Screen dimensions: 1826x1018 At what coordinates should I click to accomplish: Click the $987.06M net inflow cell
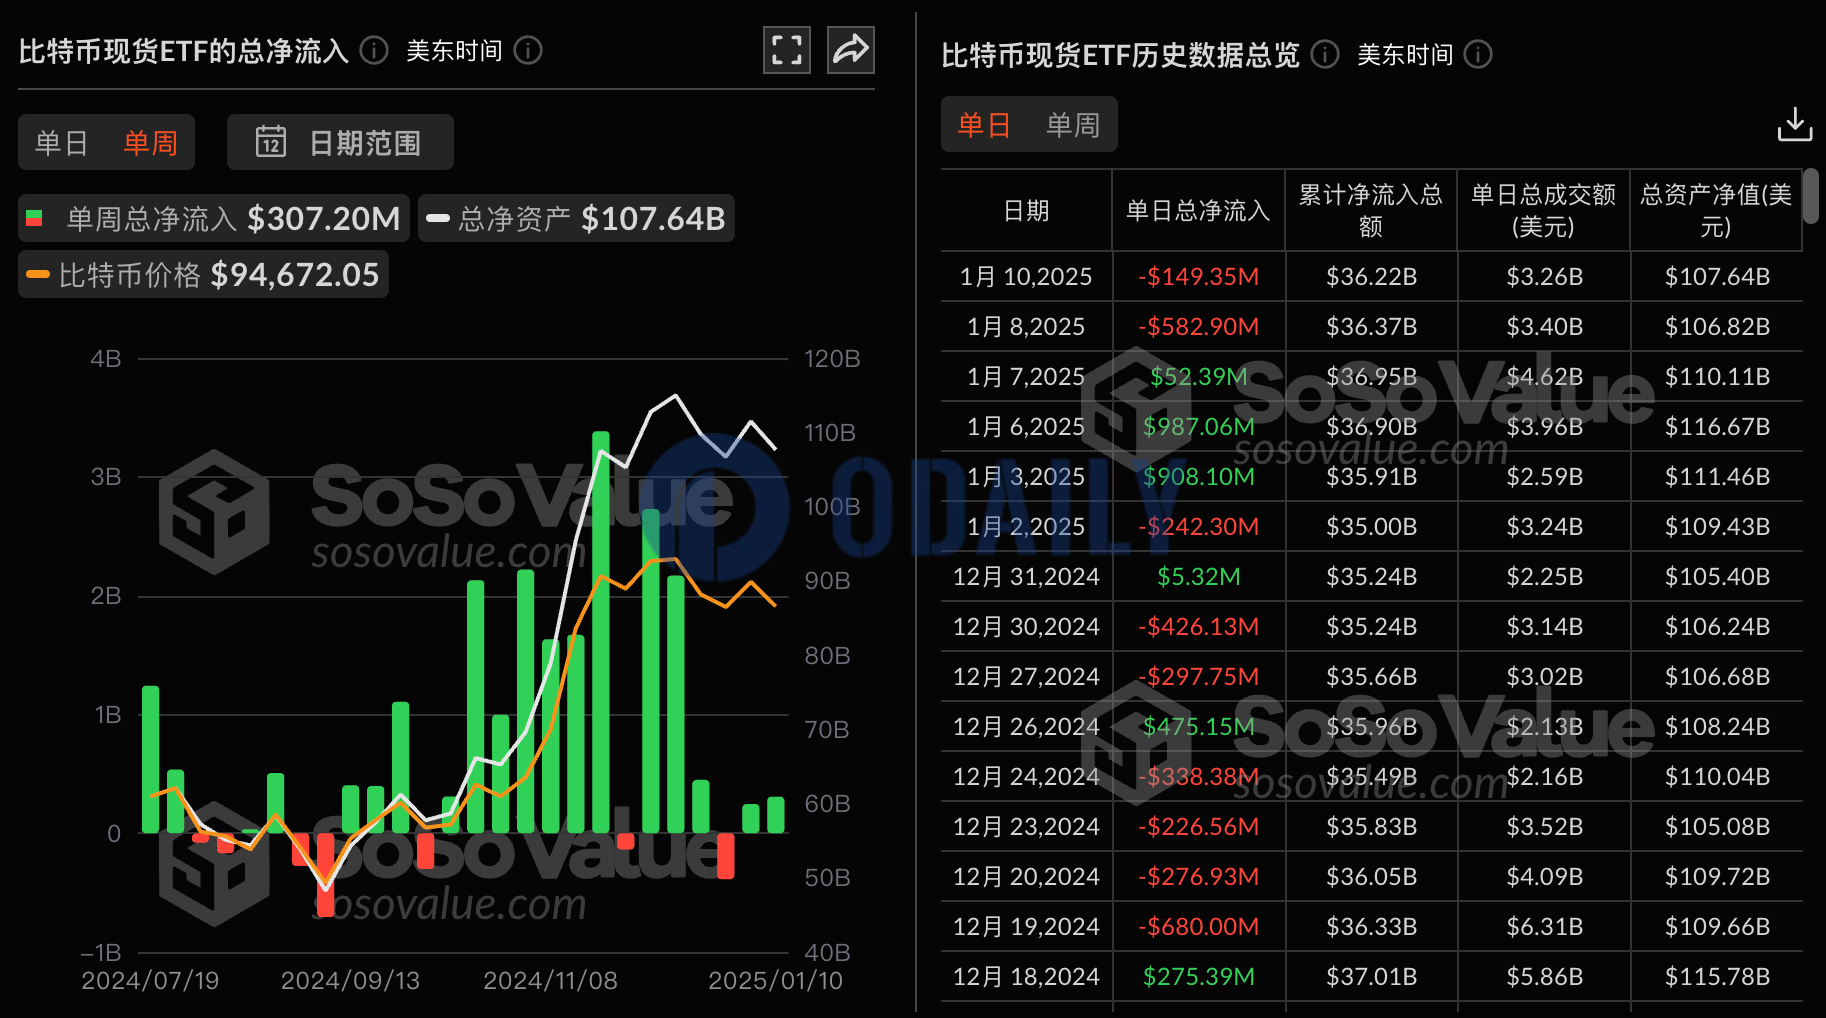(x=1198, y=426)
